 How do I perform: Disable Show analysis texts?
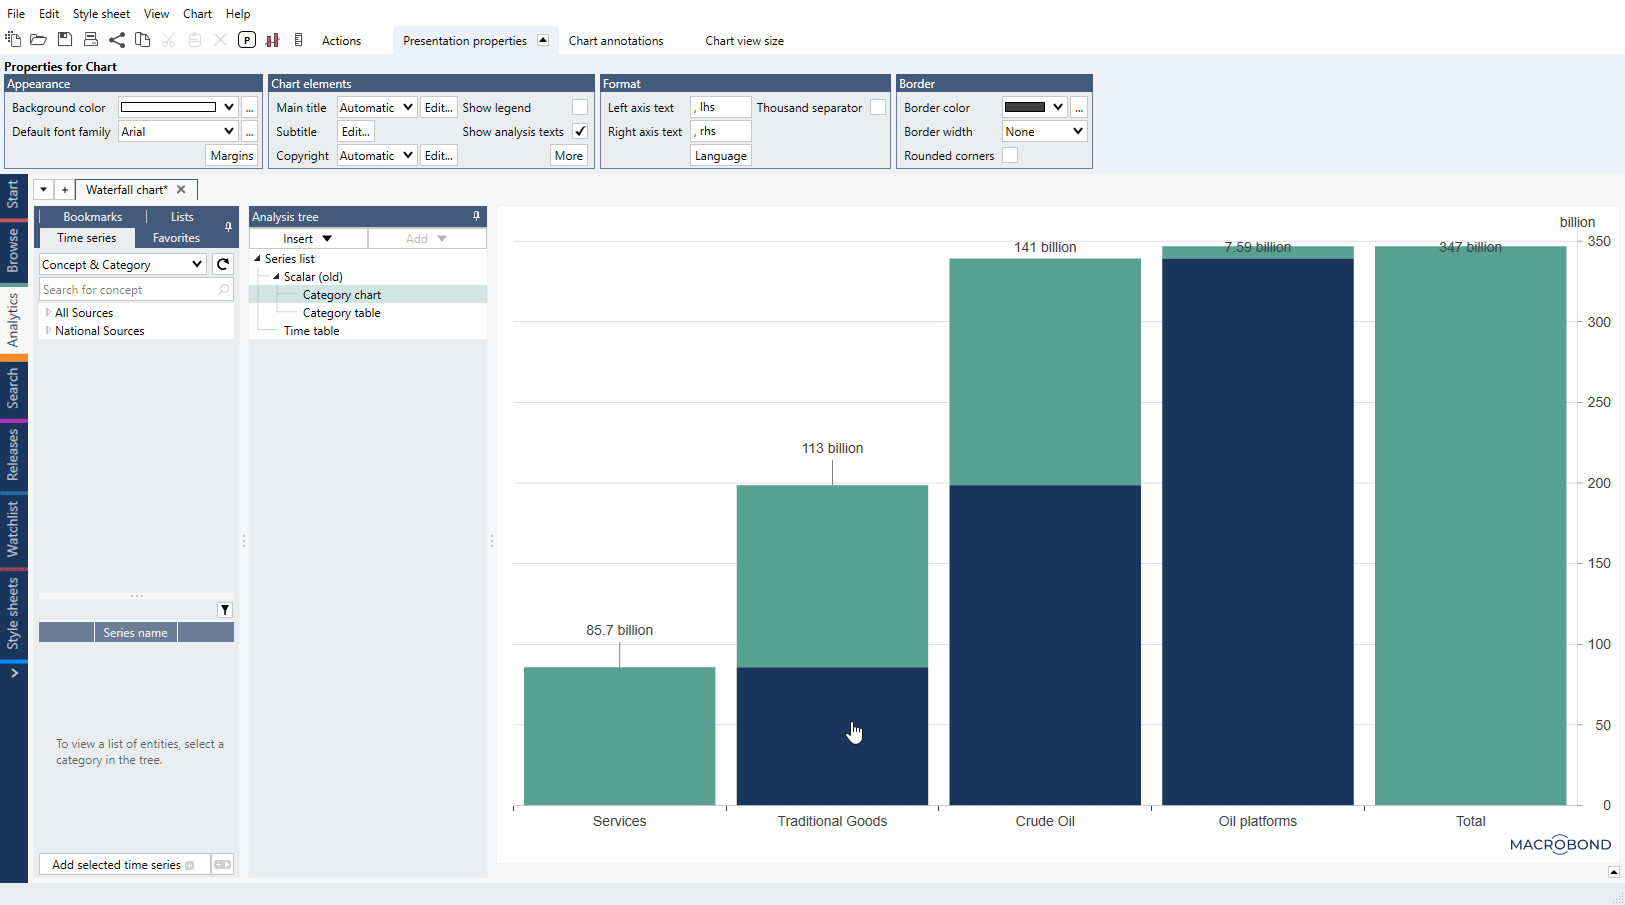coord(581,131)
